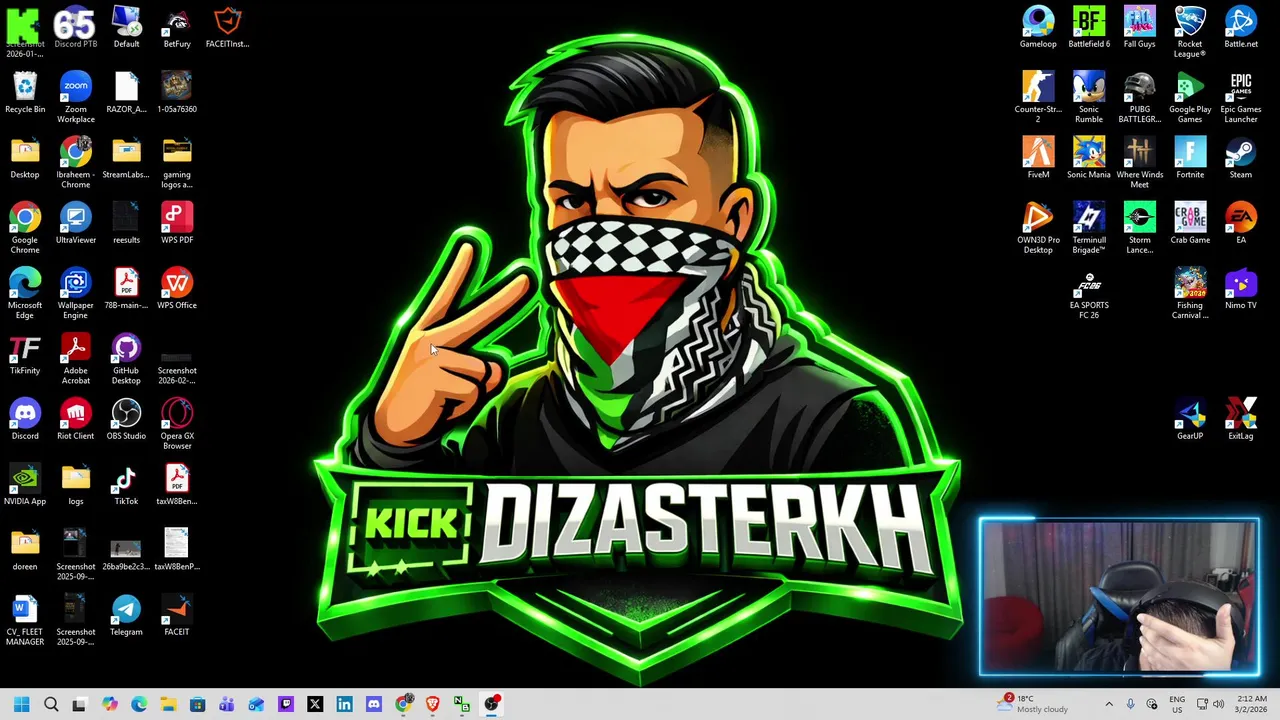This screenshot has height=720, width=1280.
Task: Launch Fall Guys from the desktop
Action: [x=1139, y=27]
